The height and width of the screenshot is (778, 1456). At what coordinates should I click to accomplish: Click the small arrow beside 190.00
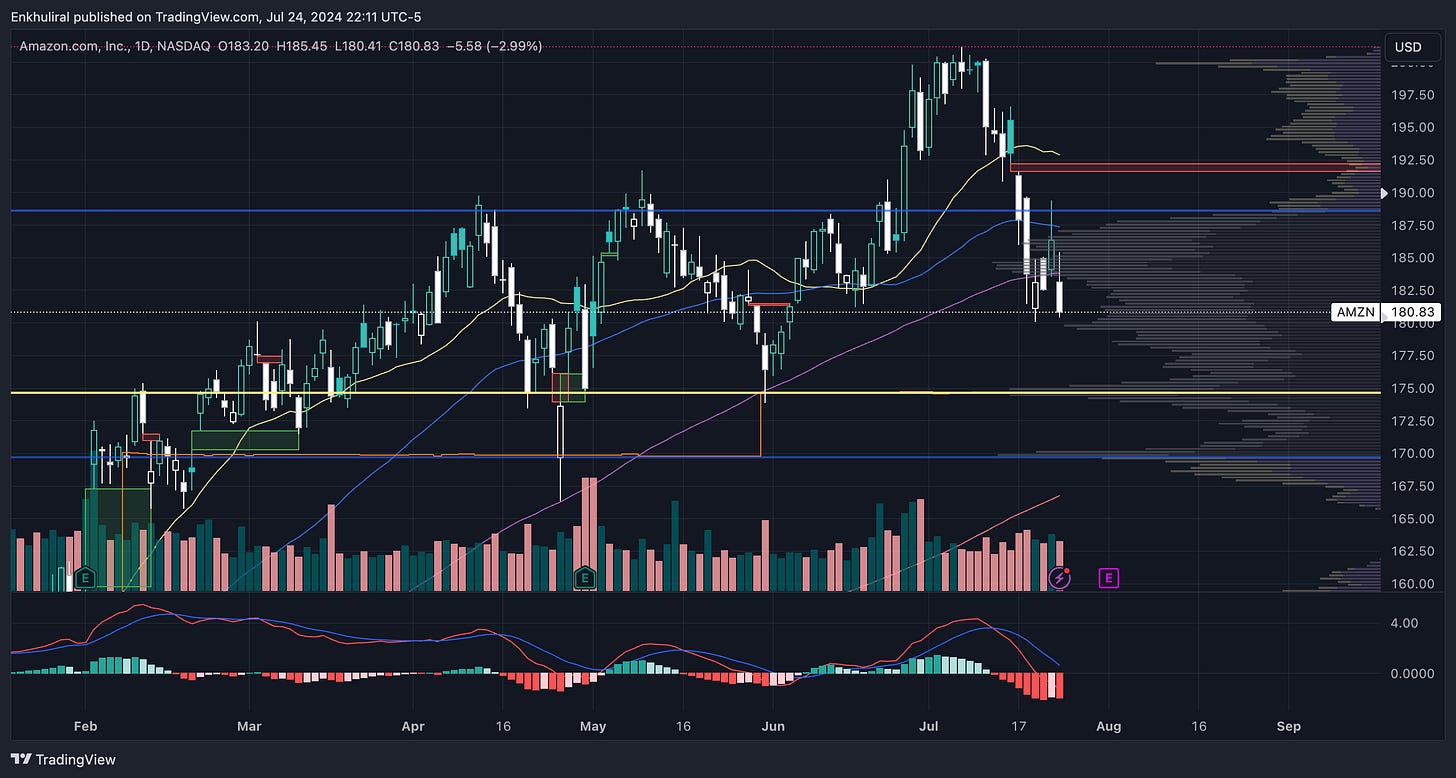point(1384,192)
